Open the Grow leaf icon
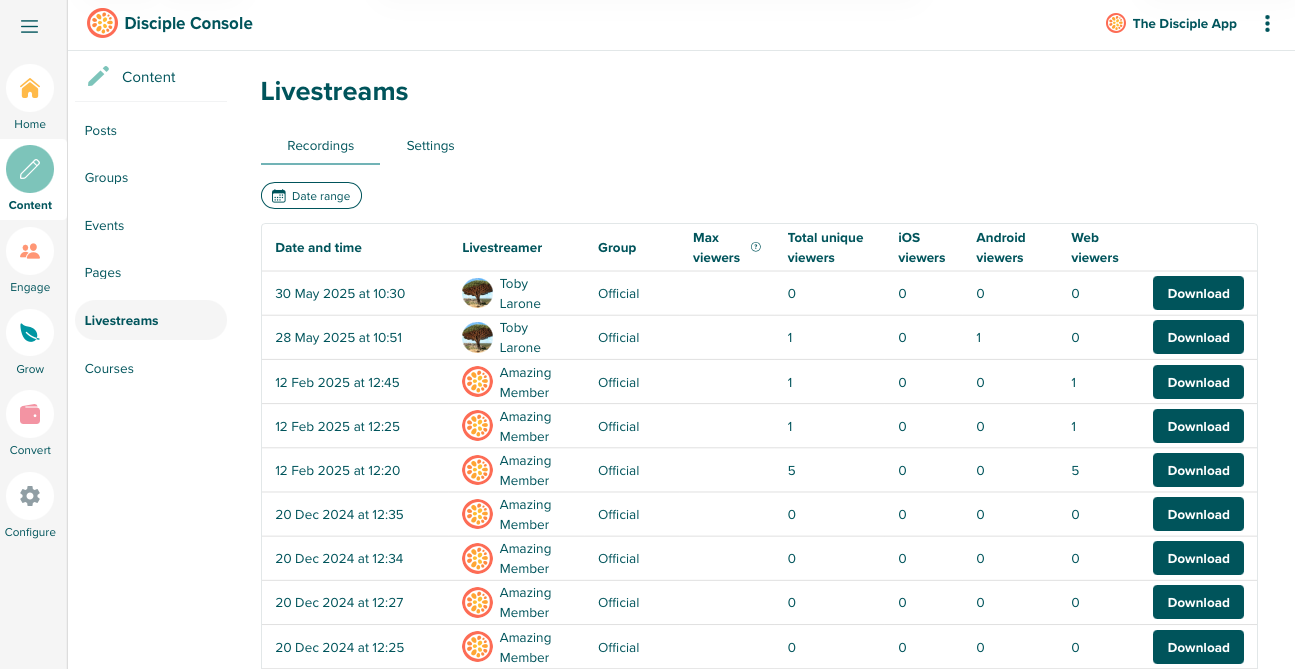Image resolution: width=1295 pixels, height=669 pixels. tap(30, 333)
